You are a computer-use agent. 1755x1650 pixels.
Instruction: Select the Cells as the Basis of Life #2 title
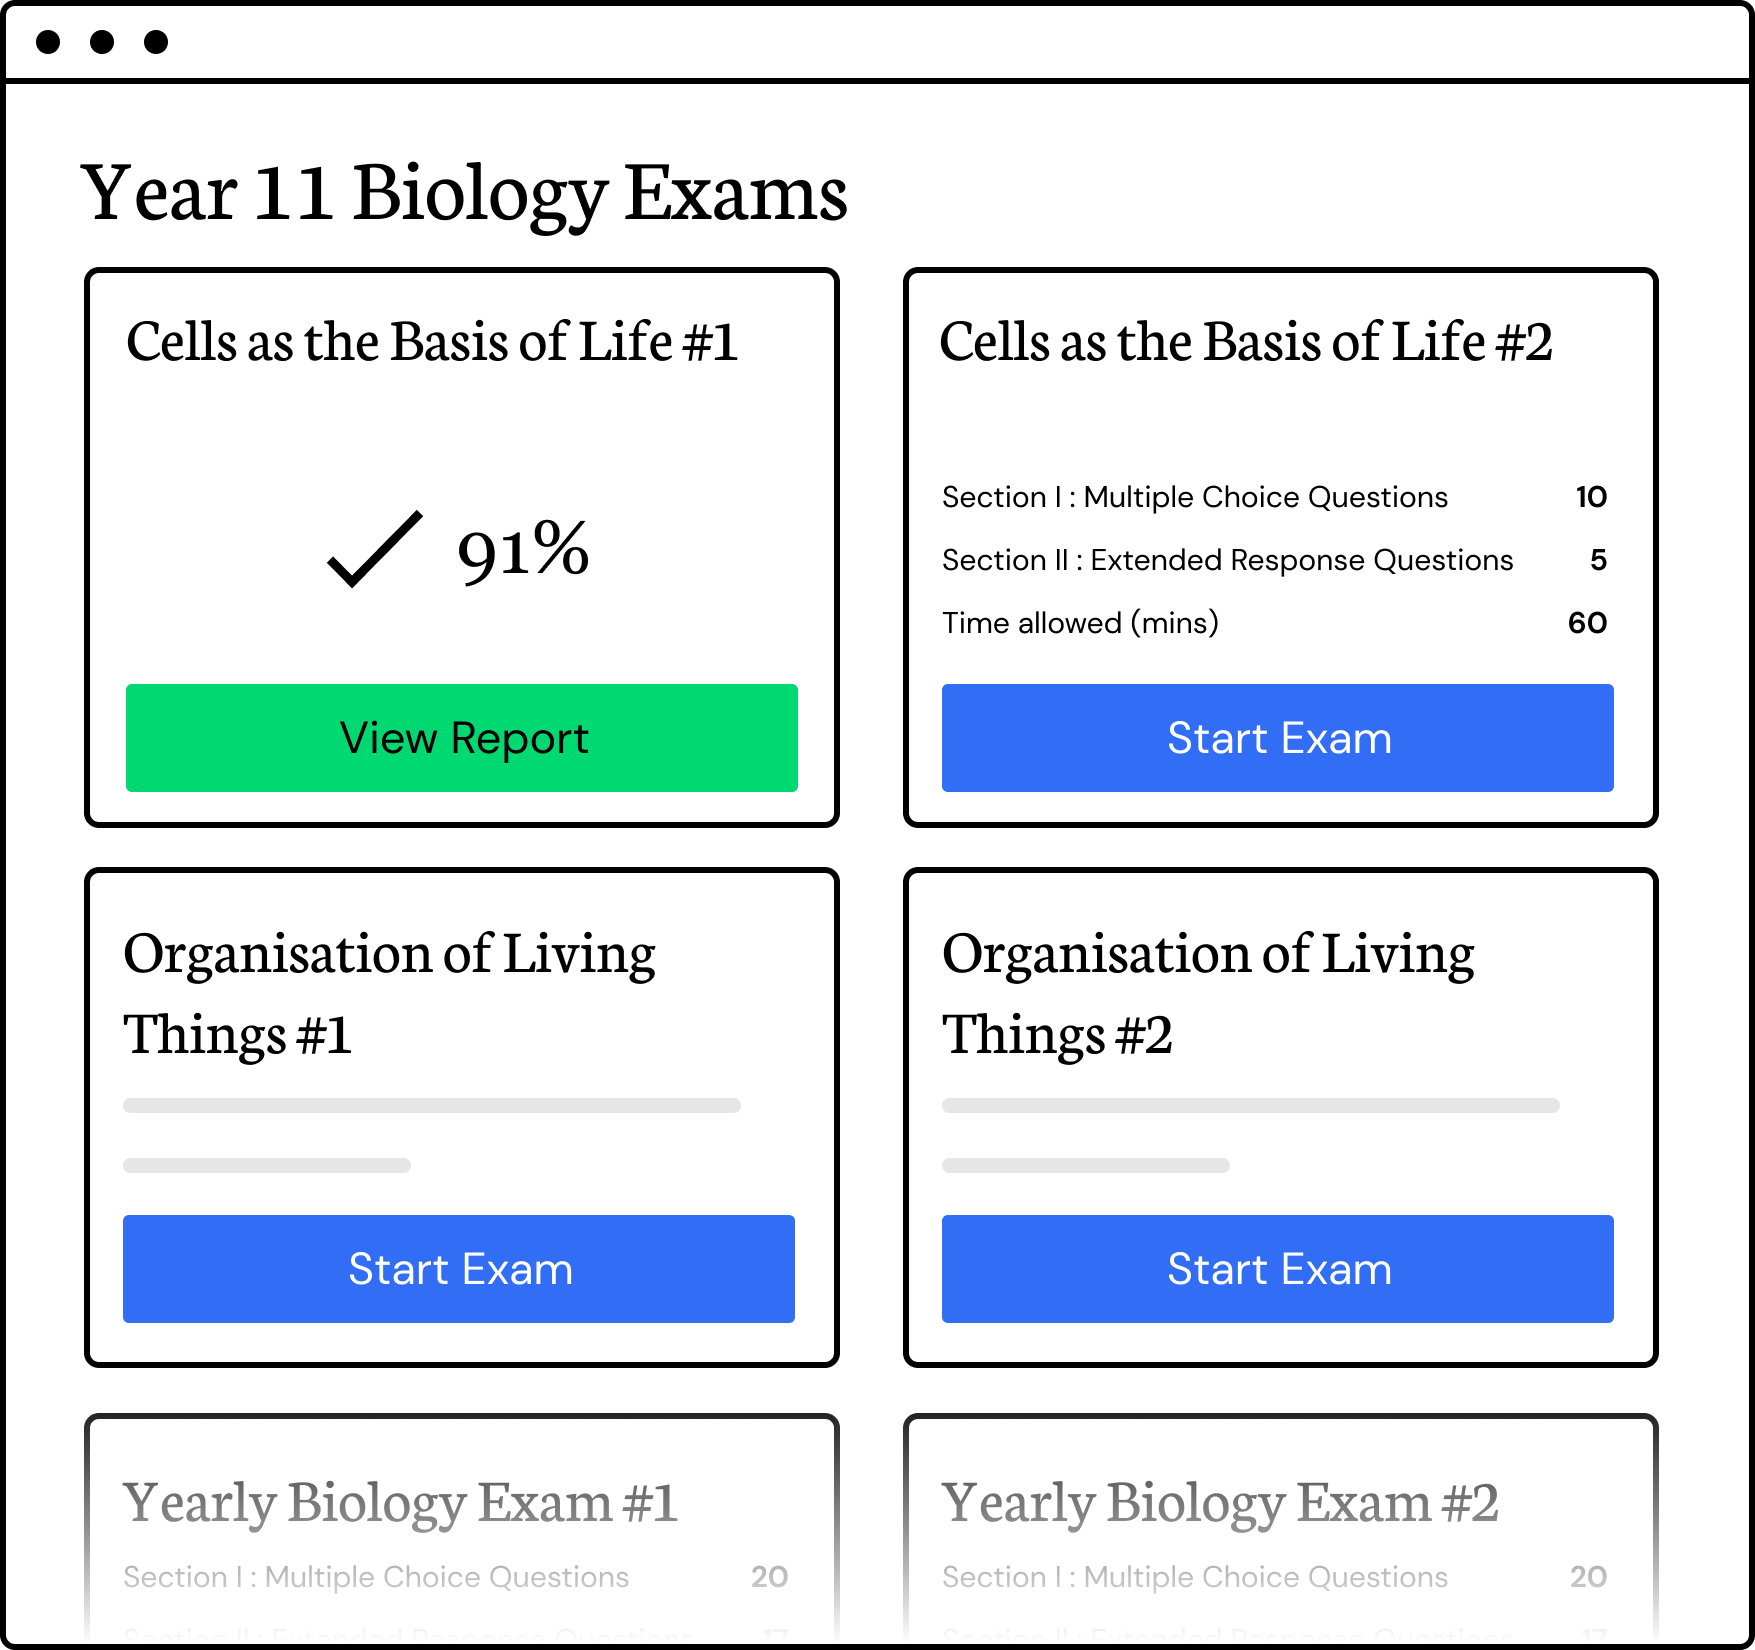click(x=1246, y=342)
